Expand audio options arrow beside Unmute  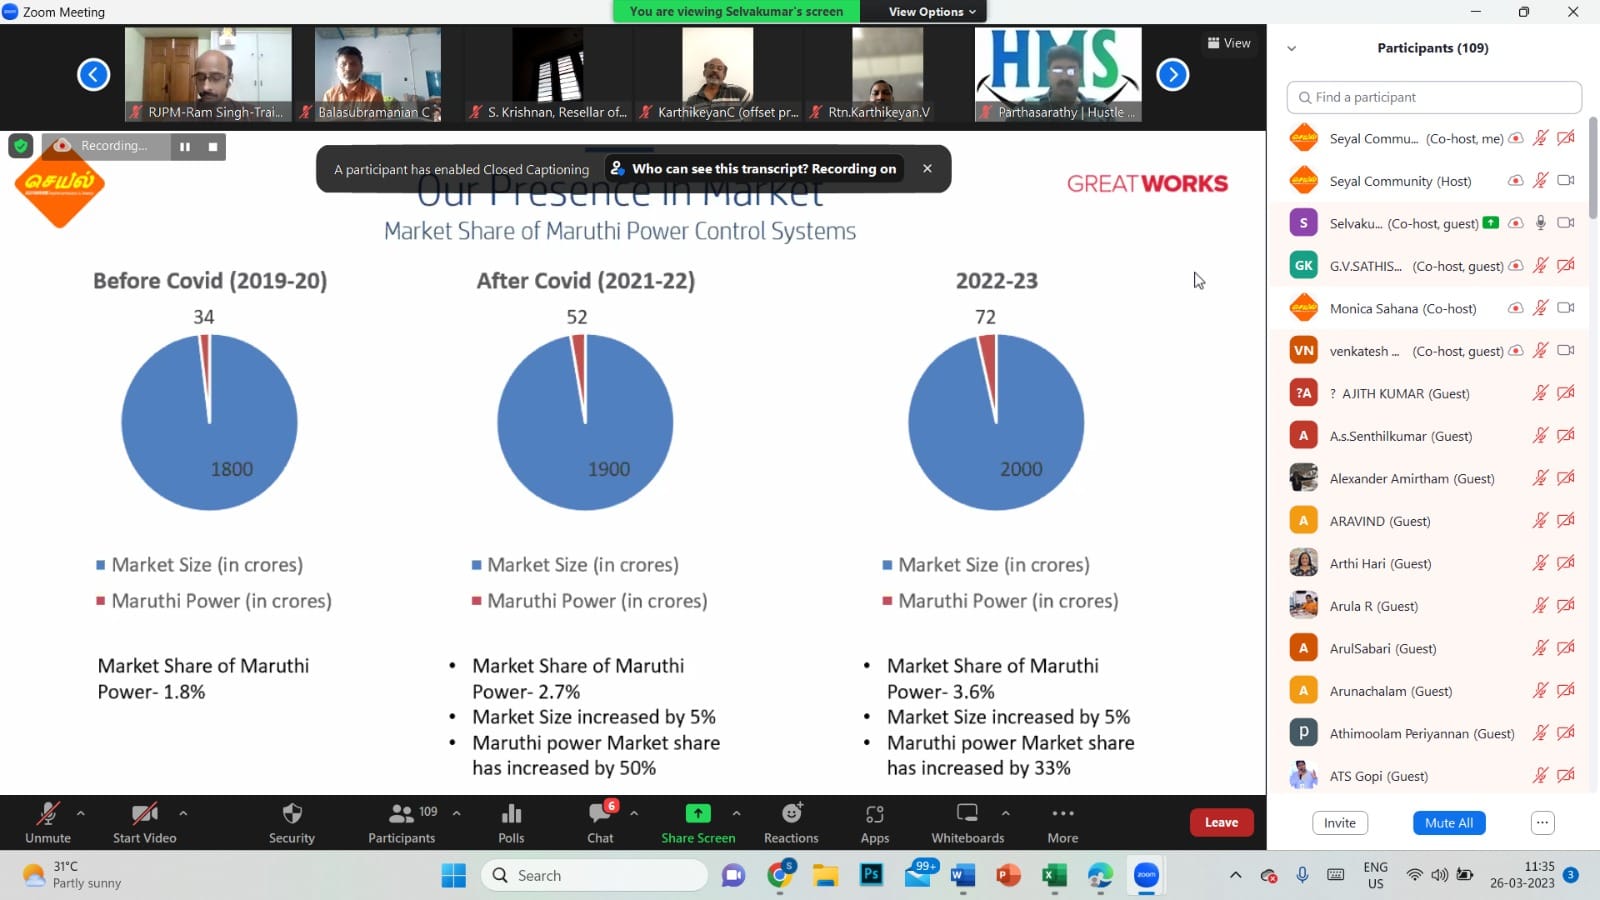(81, 813)
